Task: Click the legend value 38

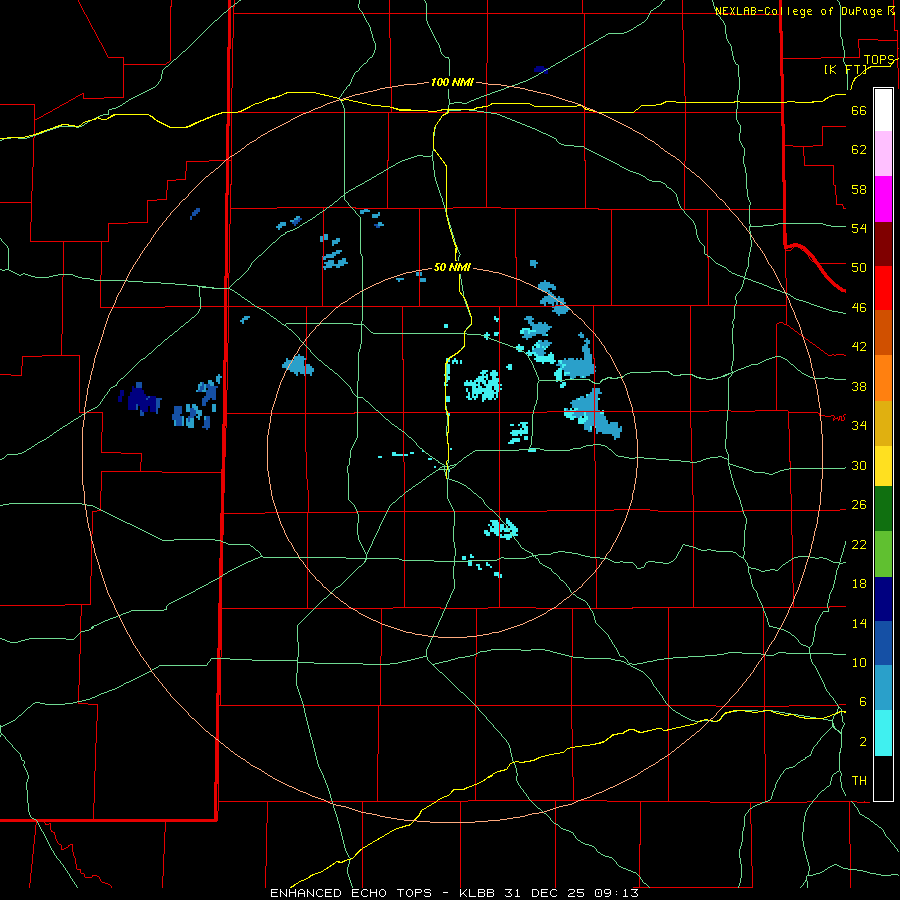Action: coord(859,386)
